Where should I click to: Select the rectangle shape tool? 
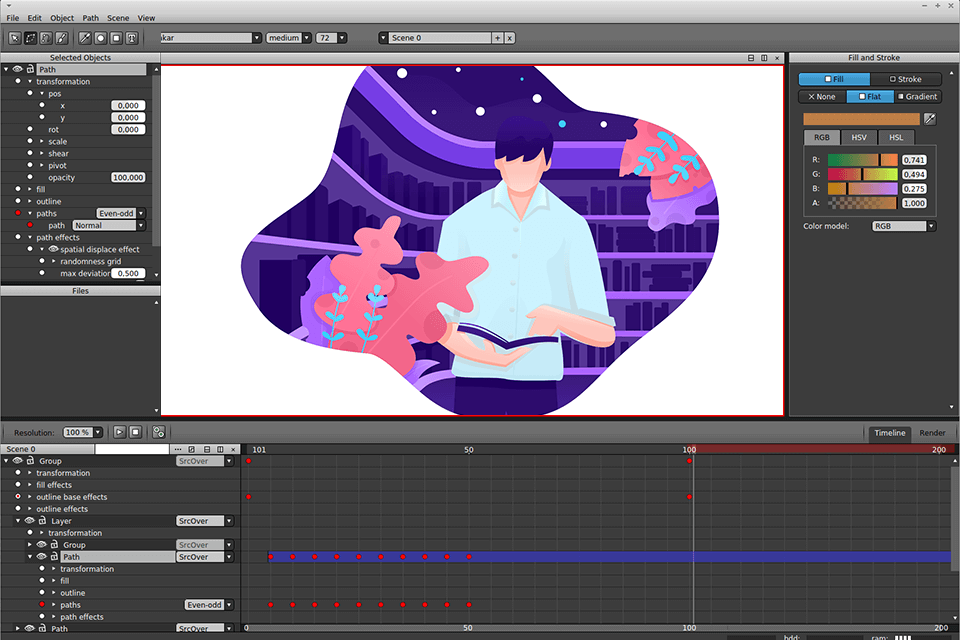pyautogui.click(x=116, y=38)
